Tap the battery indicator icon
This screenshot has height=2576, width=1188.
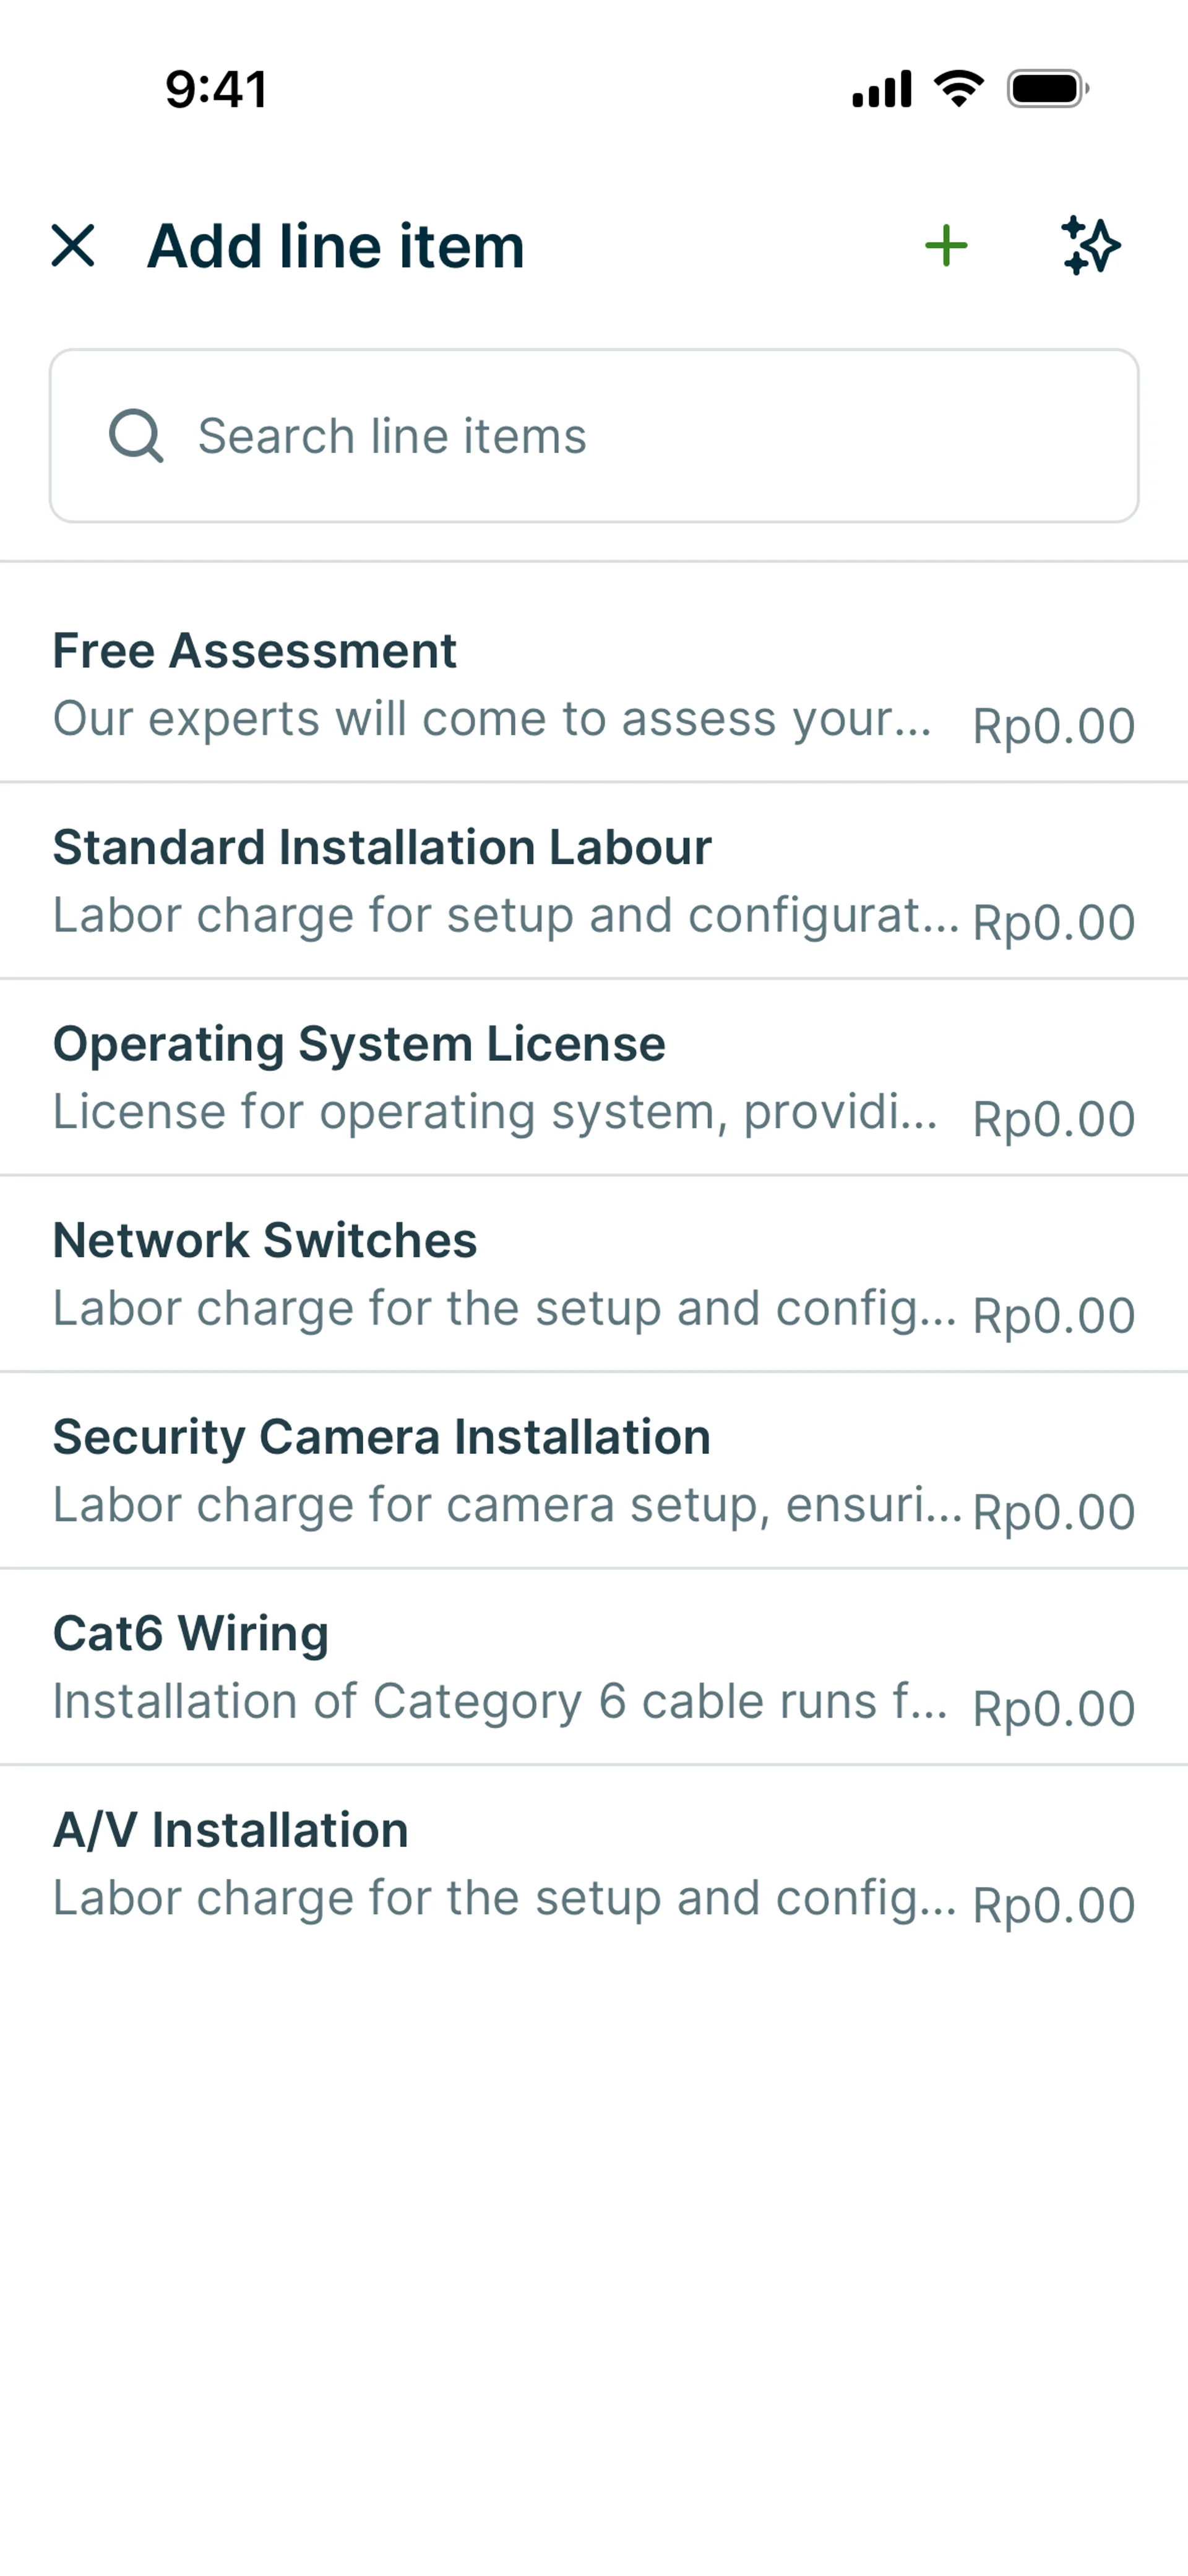(x=1047, y=89)
